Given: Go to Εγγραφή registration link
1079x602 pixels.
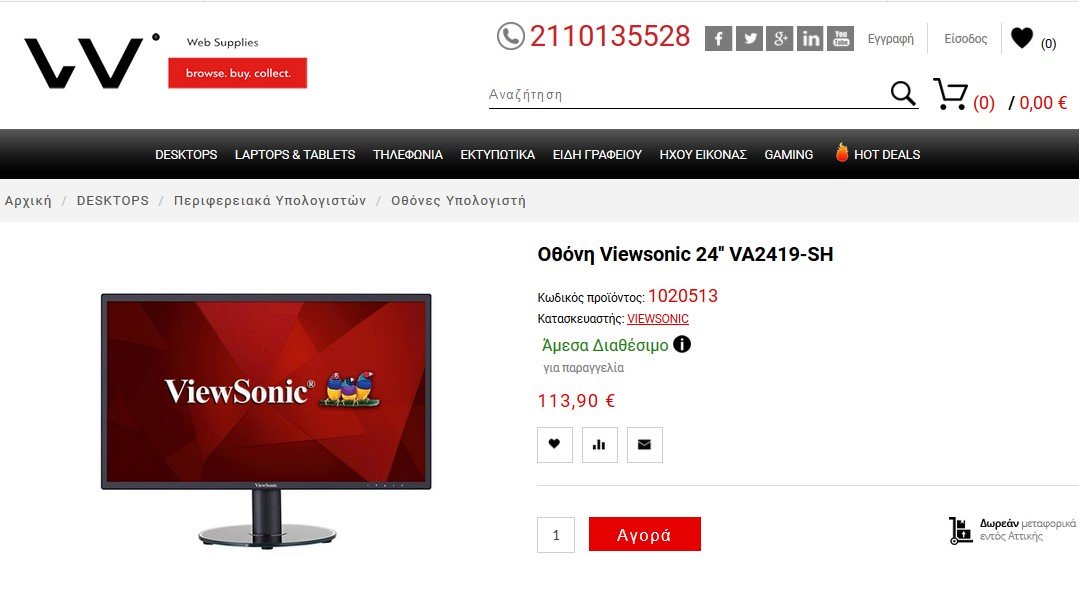Looking at the screenshot, I should (890, 39).
